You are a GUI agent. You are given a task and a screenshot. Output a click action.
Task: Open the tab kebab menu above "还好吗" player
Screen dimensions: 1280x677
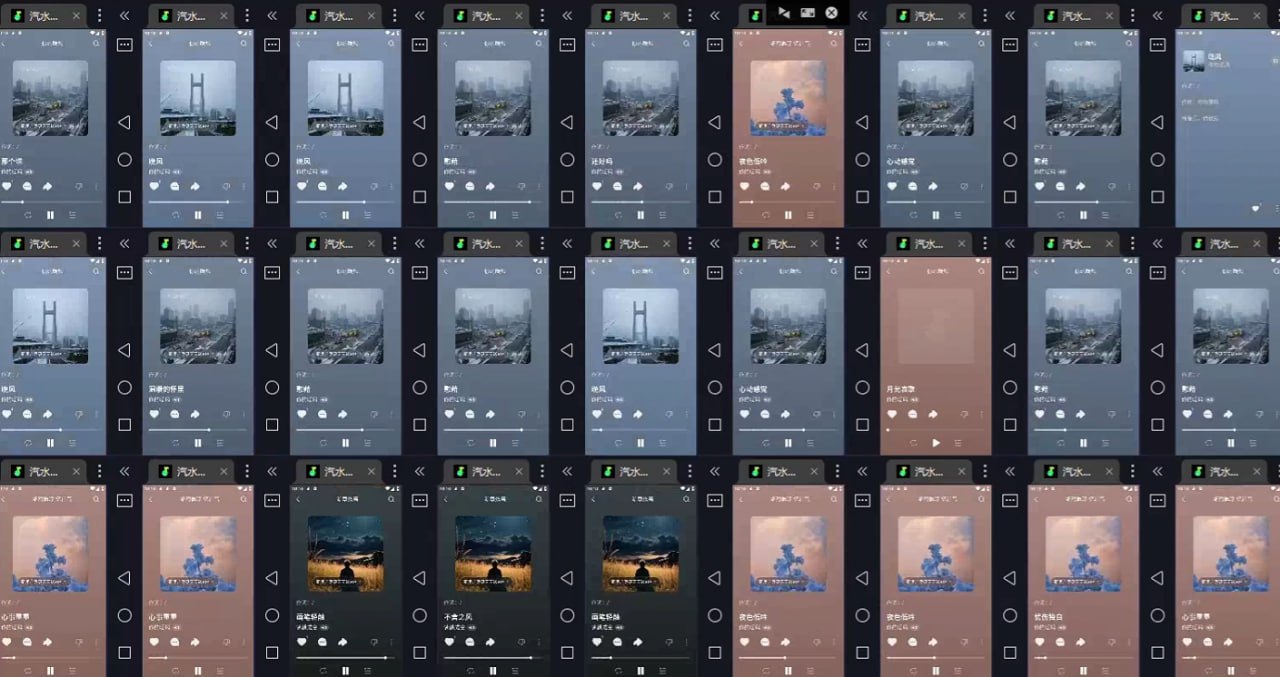click(x=689, y=16)
